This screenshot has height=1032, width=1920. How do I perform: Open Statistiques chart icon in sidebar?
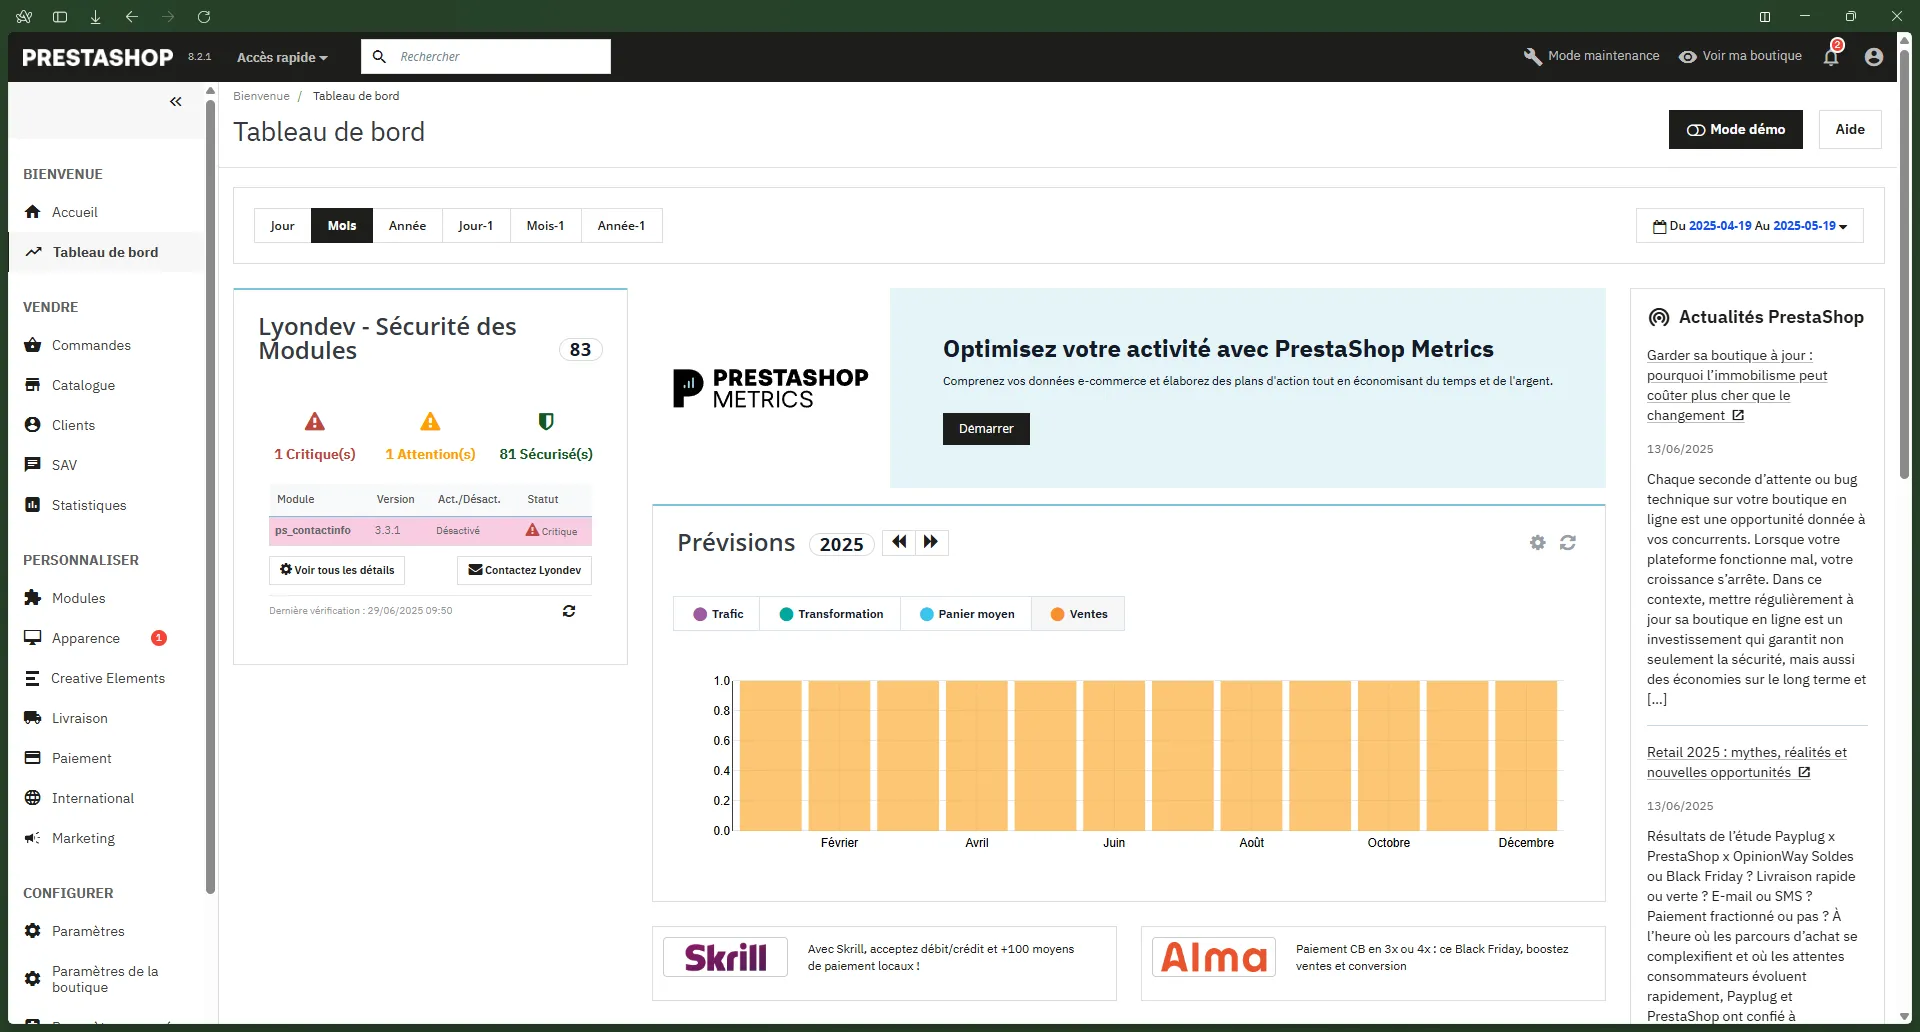tap(33, 505)
